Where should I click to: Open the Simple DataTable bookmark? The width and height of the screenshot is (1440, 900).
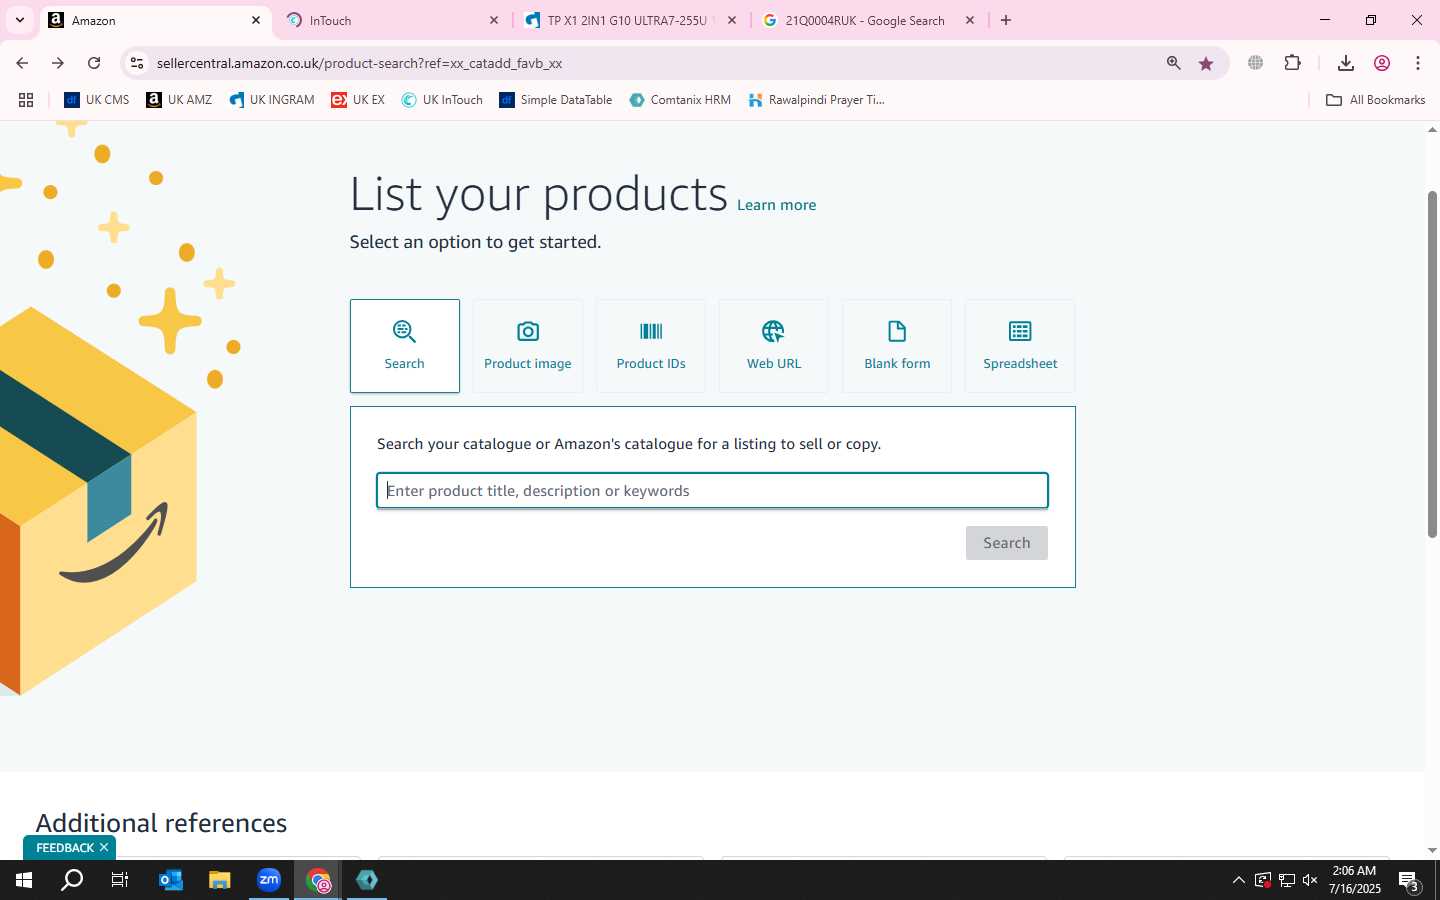tap(556, 100)
